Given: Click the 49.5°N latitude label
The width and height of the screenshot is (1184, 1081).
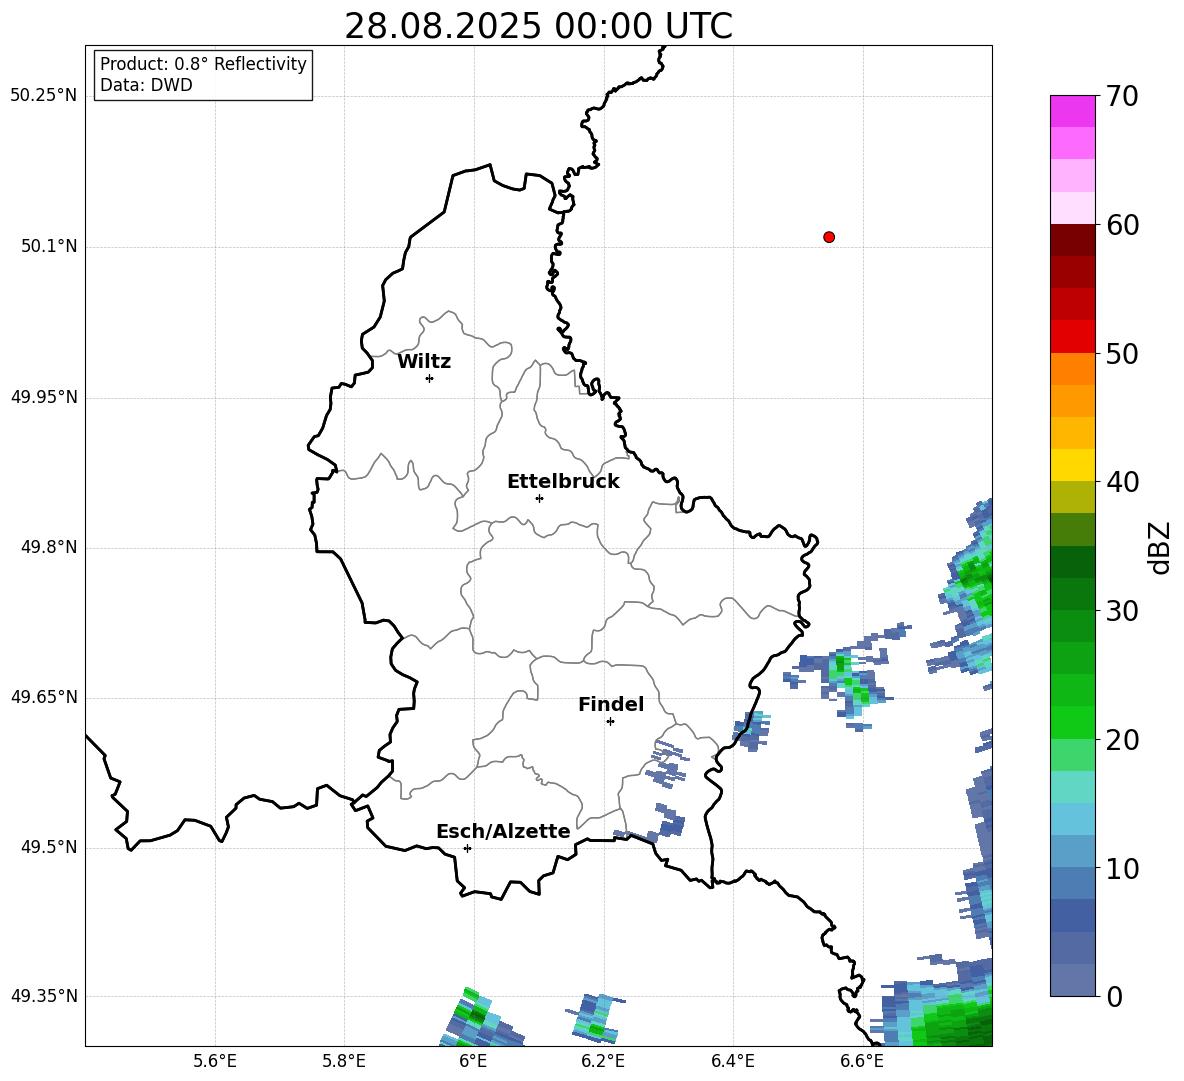Looking at the screenshot, I should click(x=49, y=847).
